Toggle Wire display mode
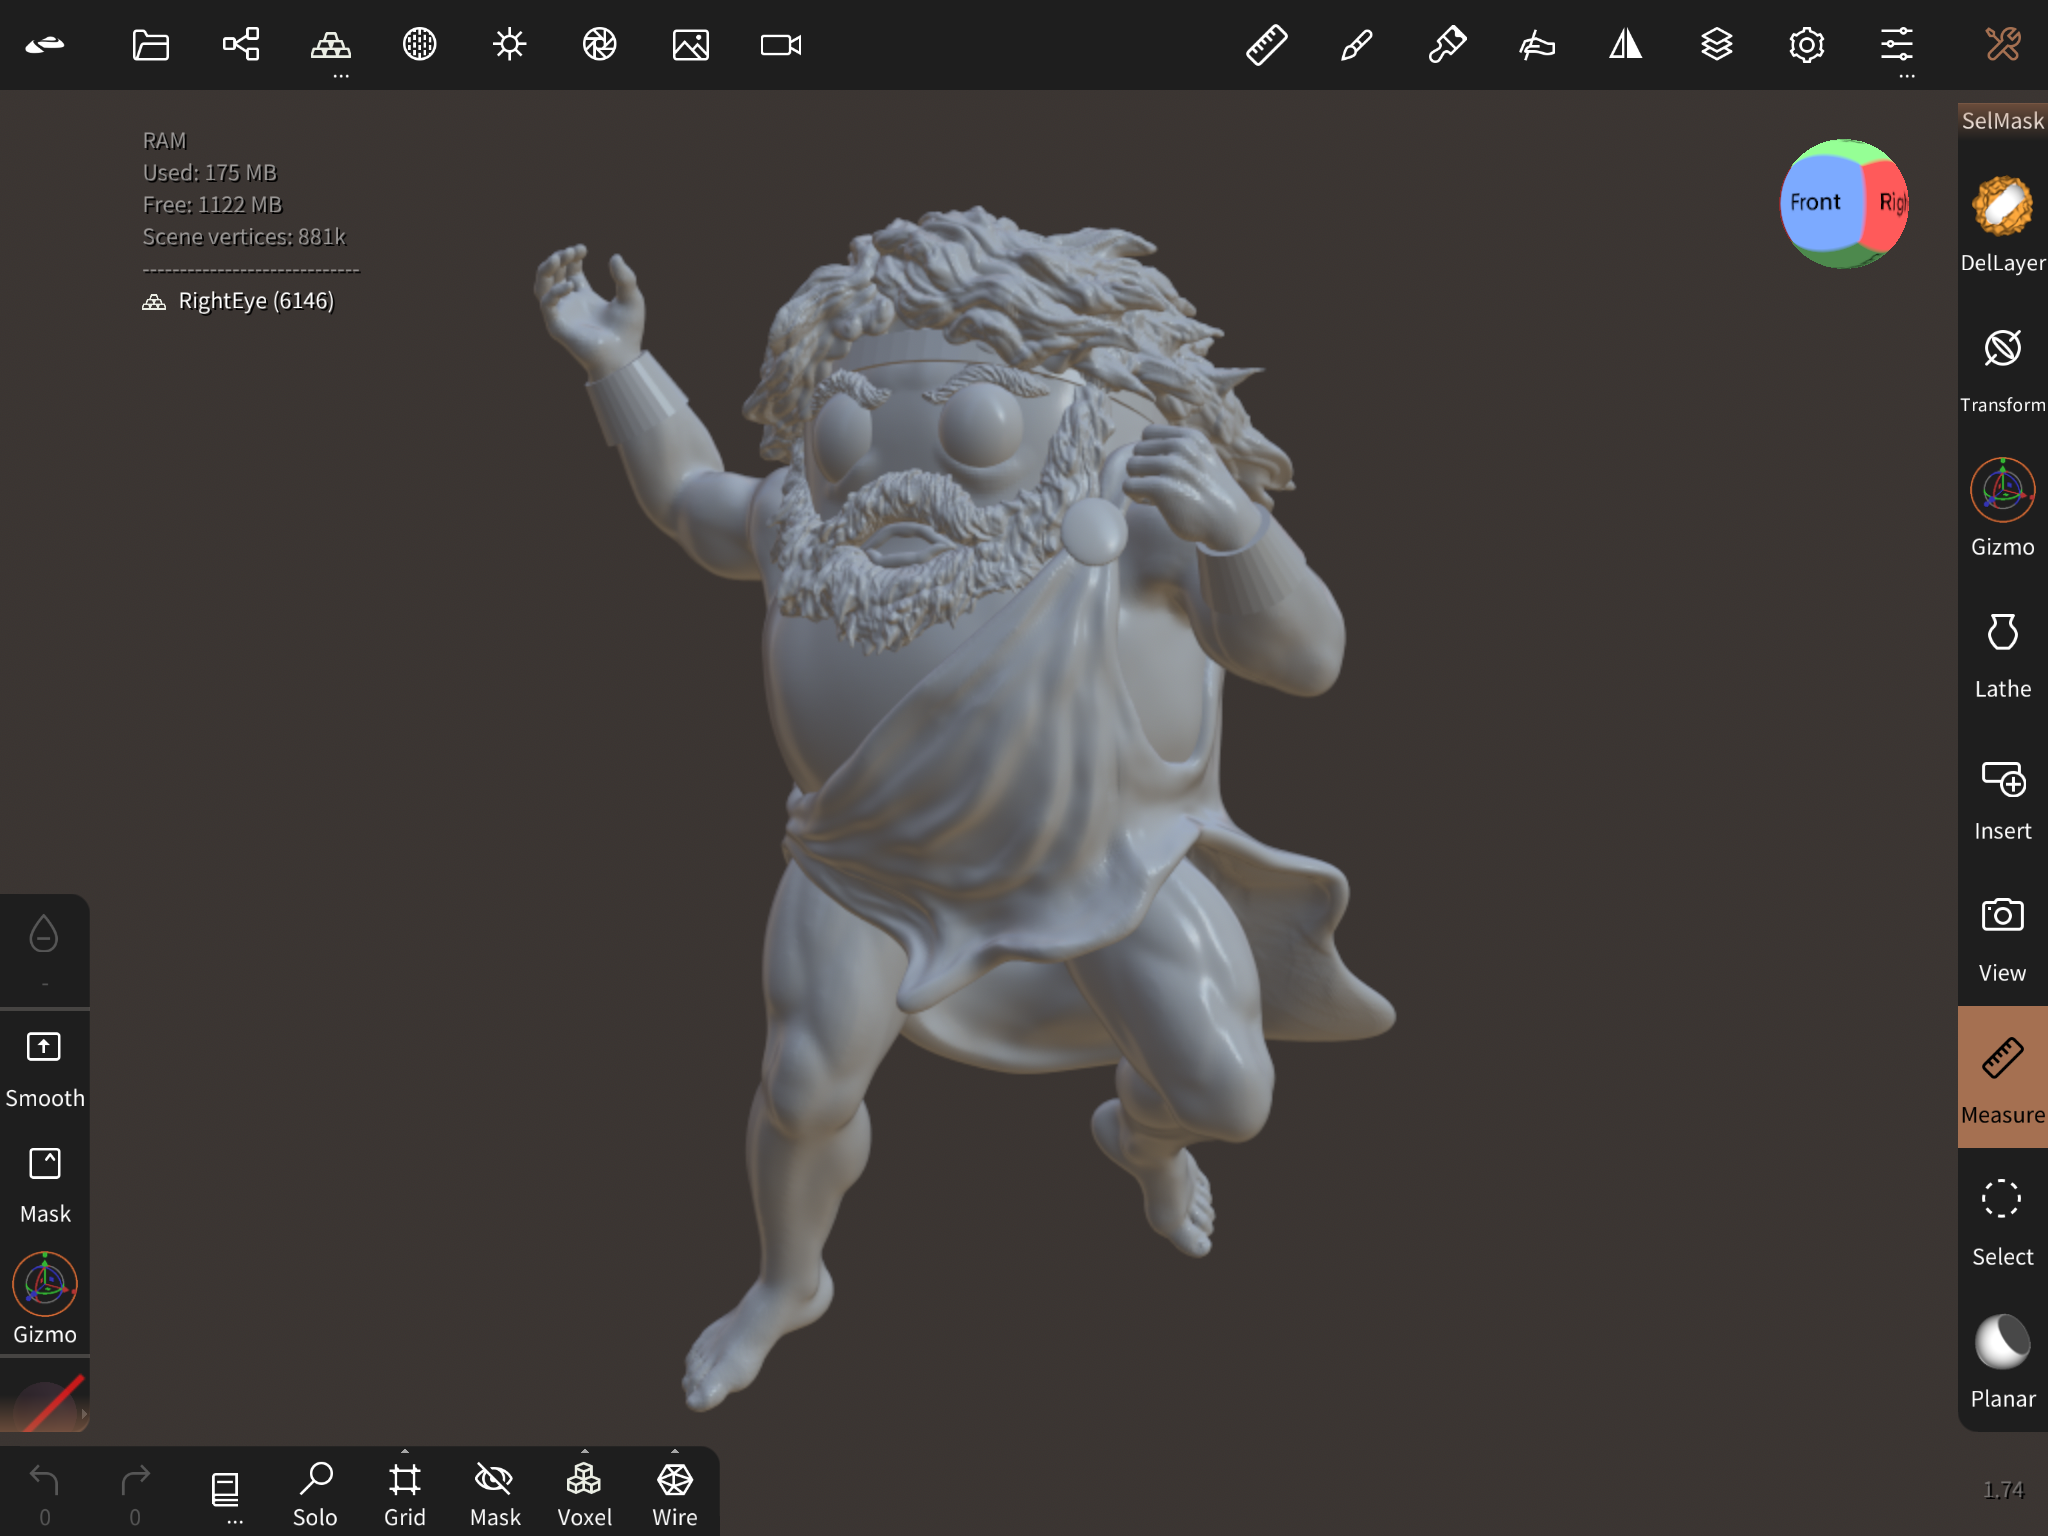2048x1536 pixels. click(674, 1490)
